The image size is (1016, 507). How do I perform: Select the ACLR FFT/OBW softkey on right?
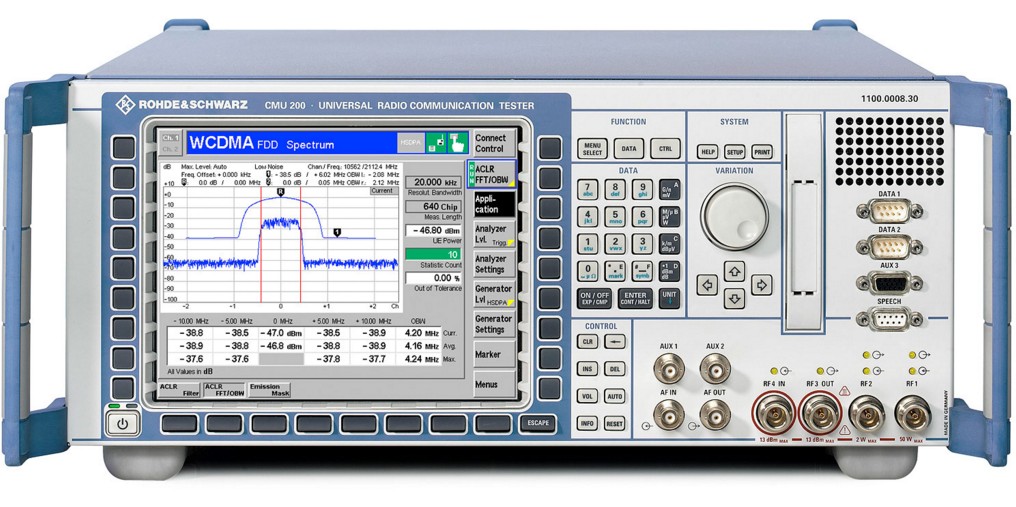point(494,174)
